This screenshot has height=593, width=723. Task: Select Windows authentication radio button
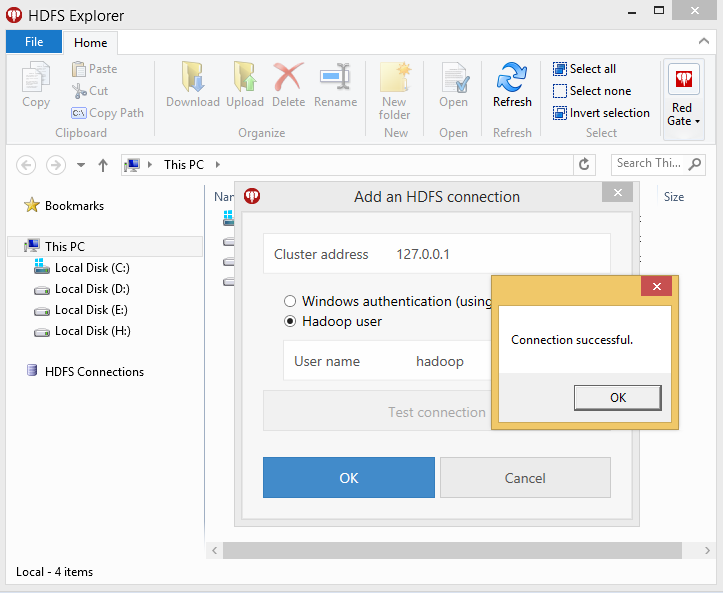(x=290, y=302)
